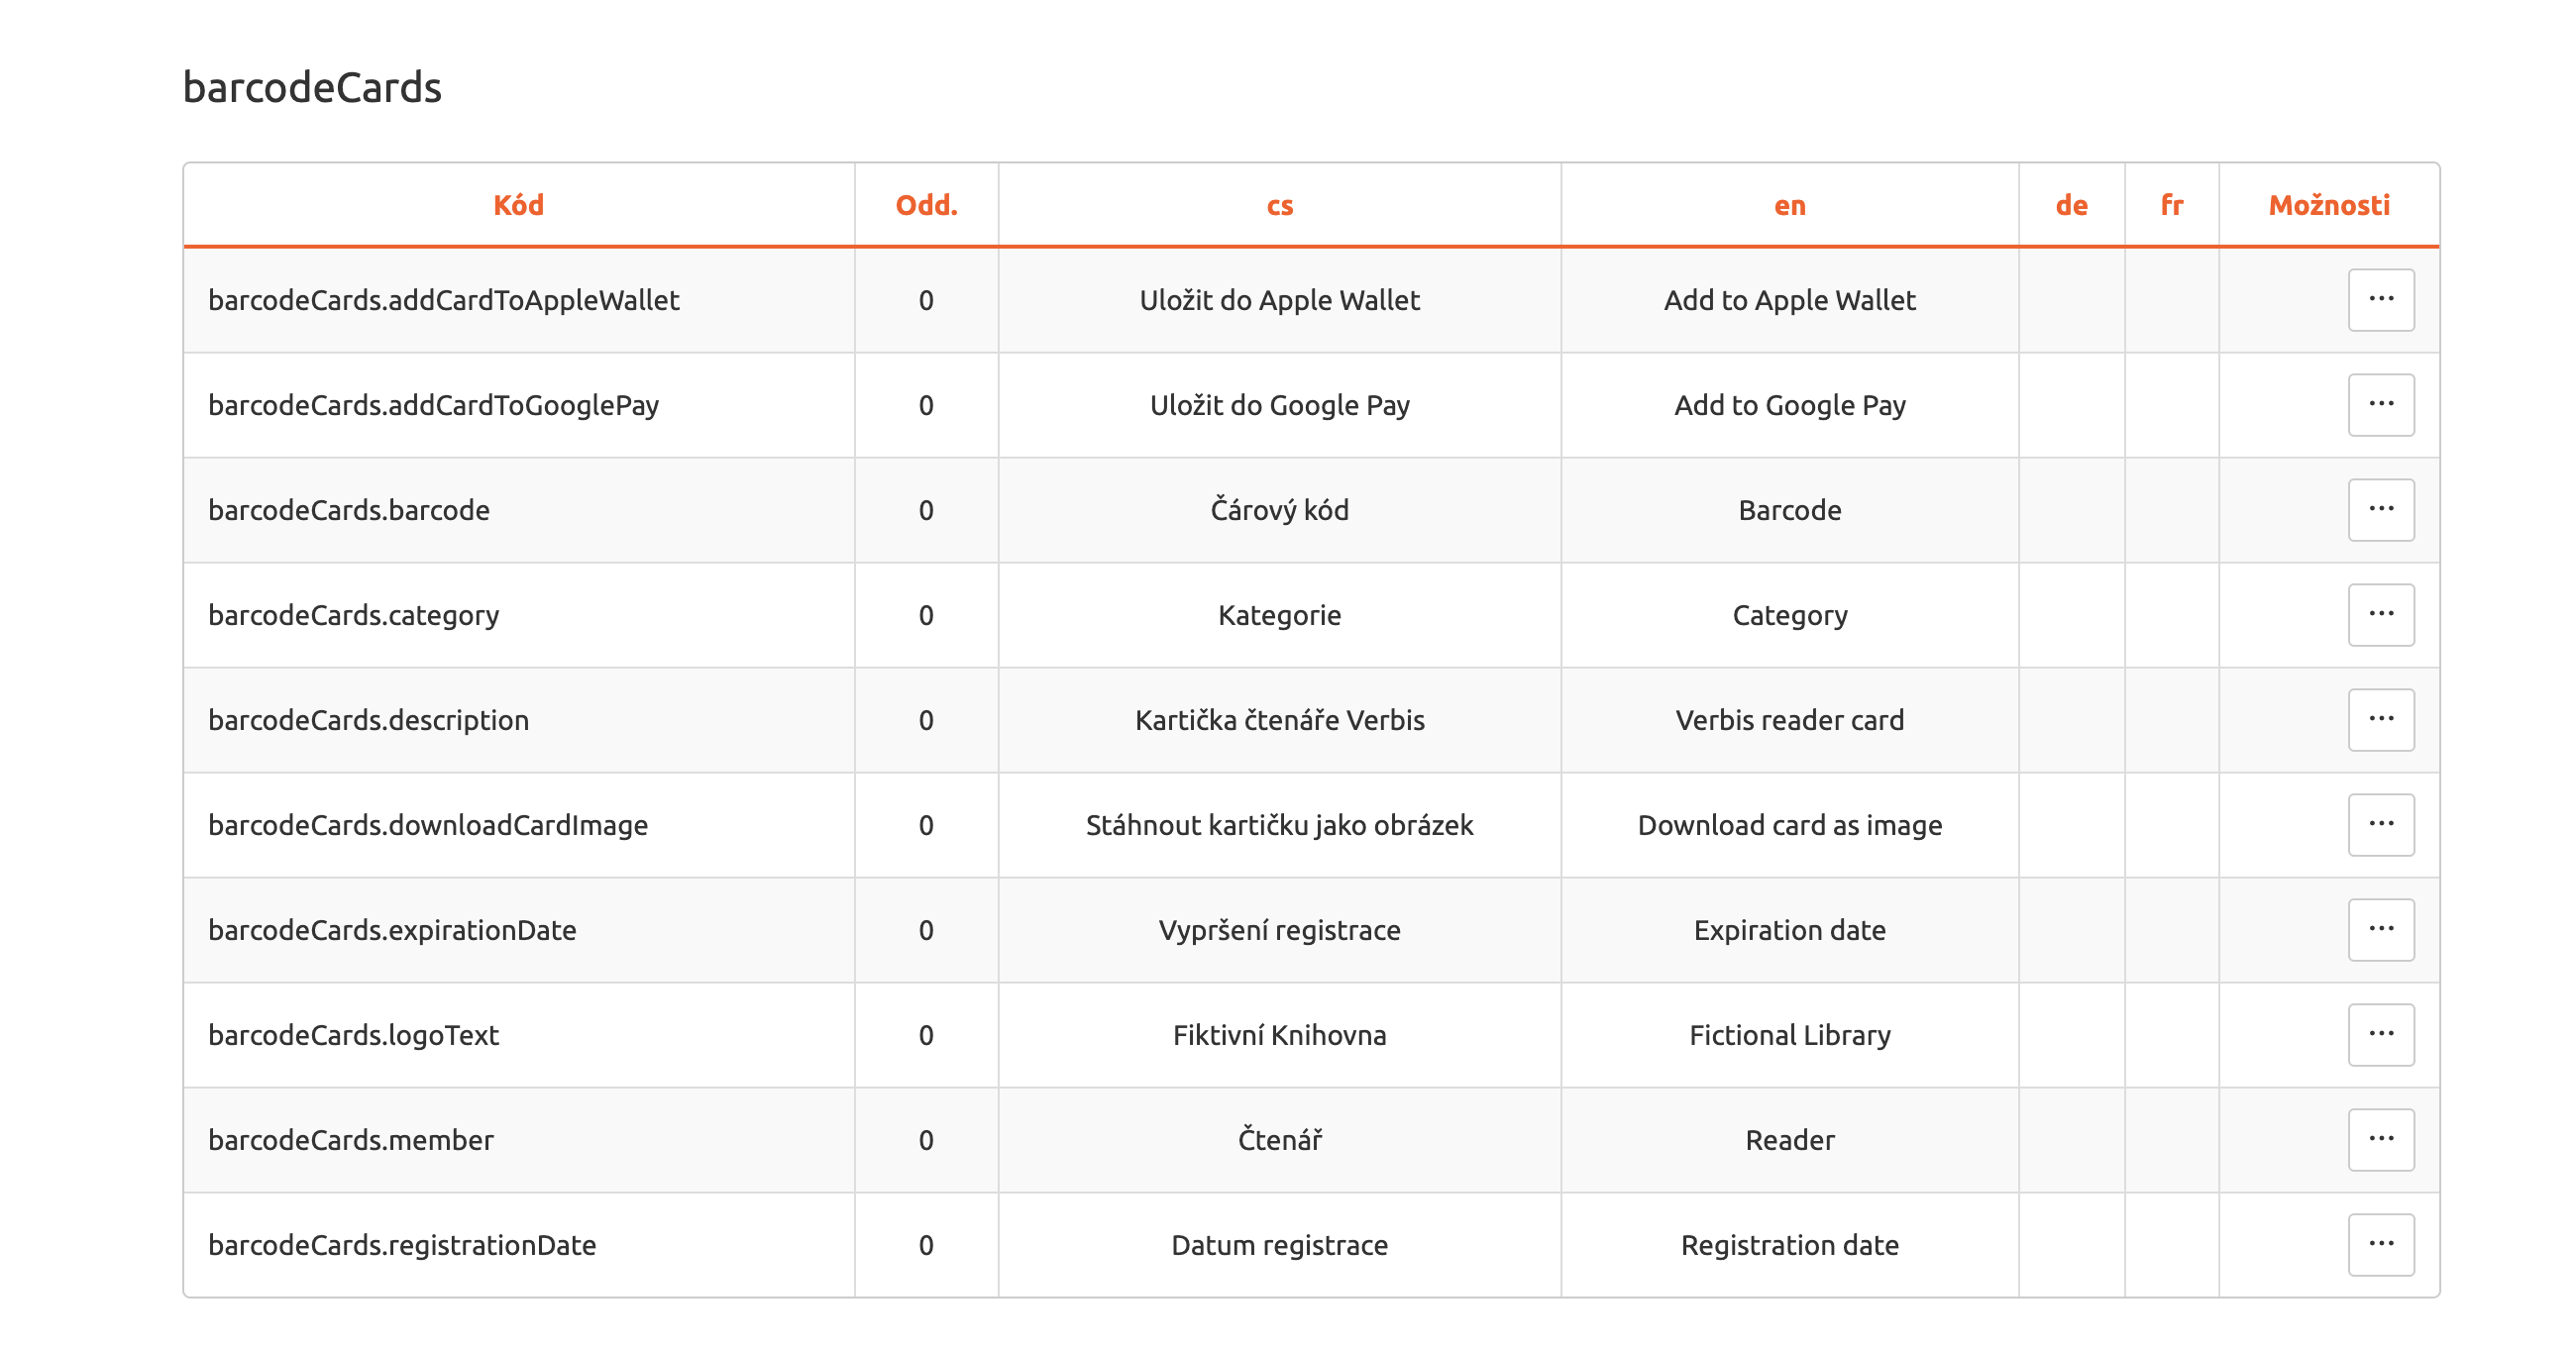Open options for barcodeCards.logoText row
2576x1351 pixels.
(2380, 1035)
